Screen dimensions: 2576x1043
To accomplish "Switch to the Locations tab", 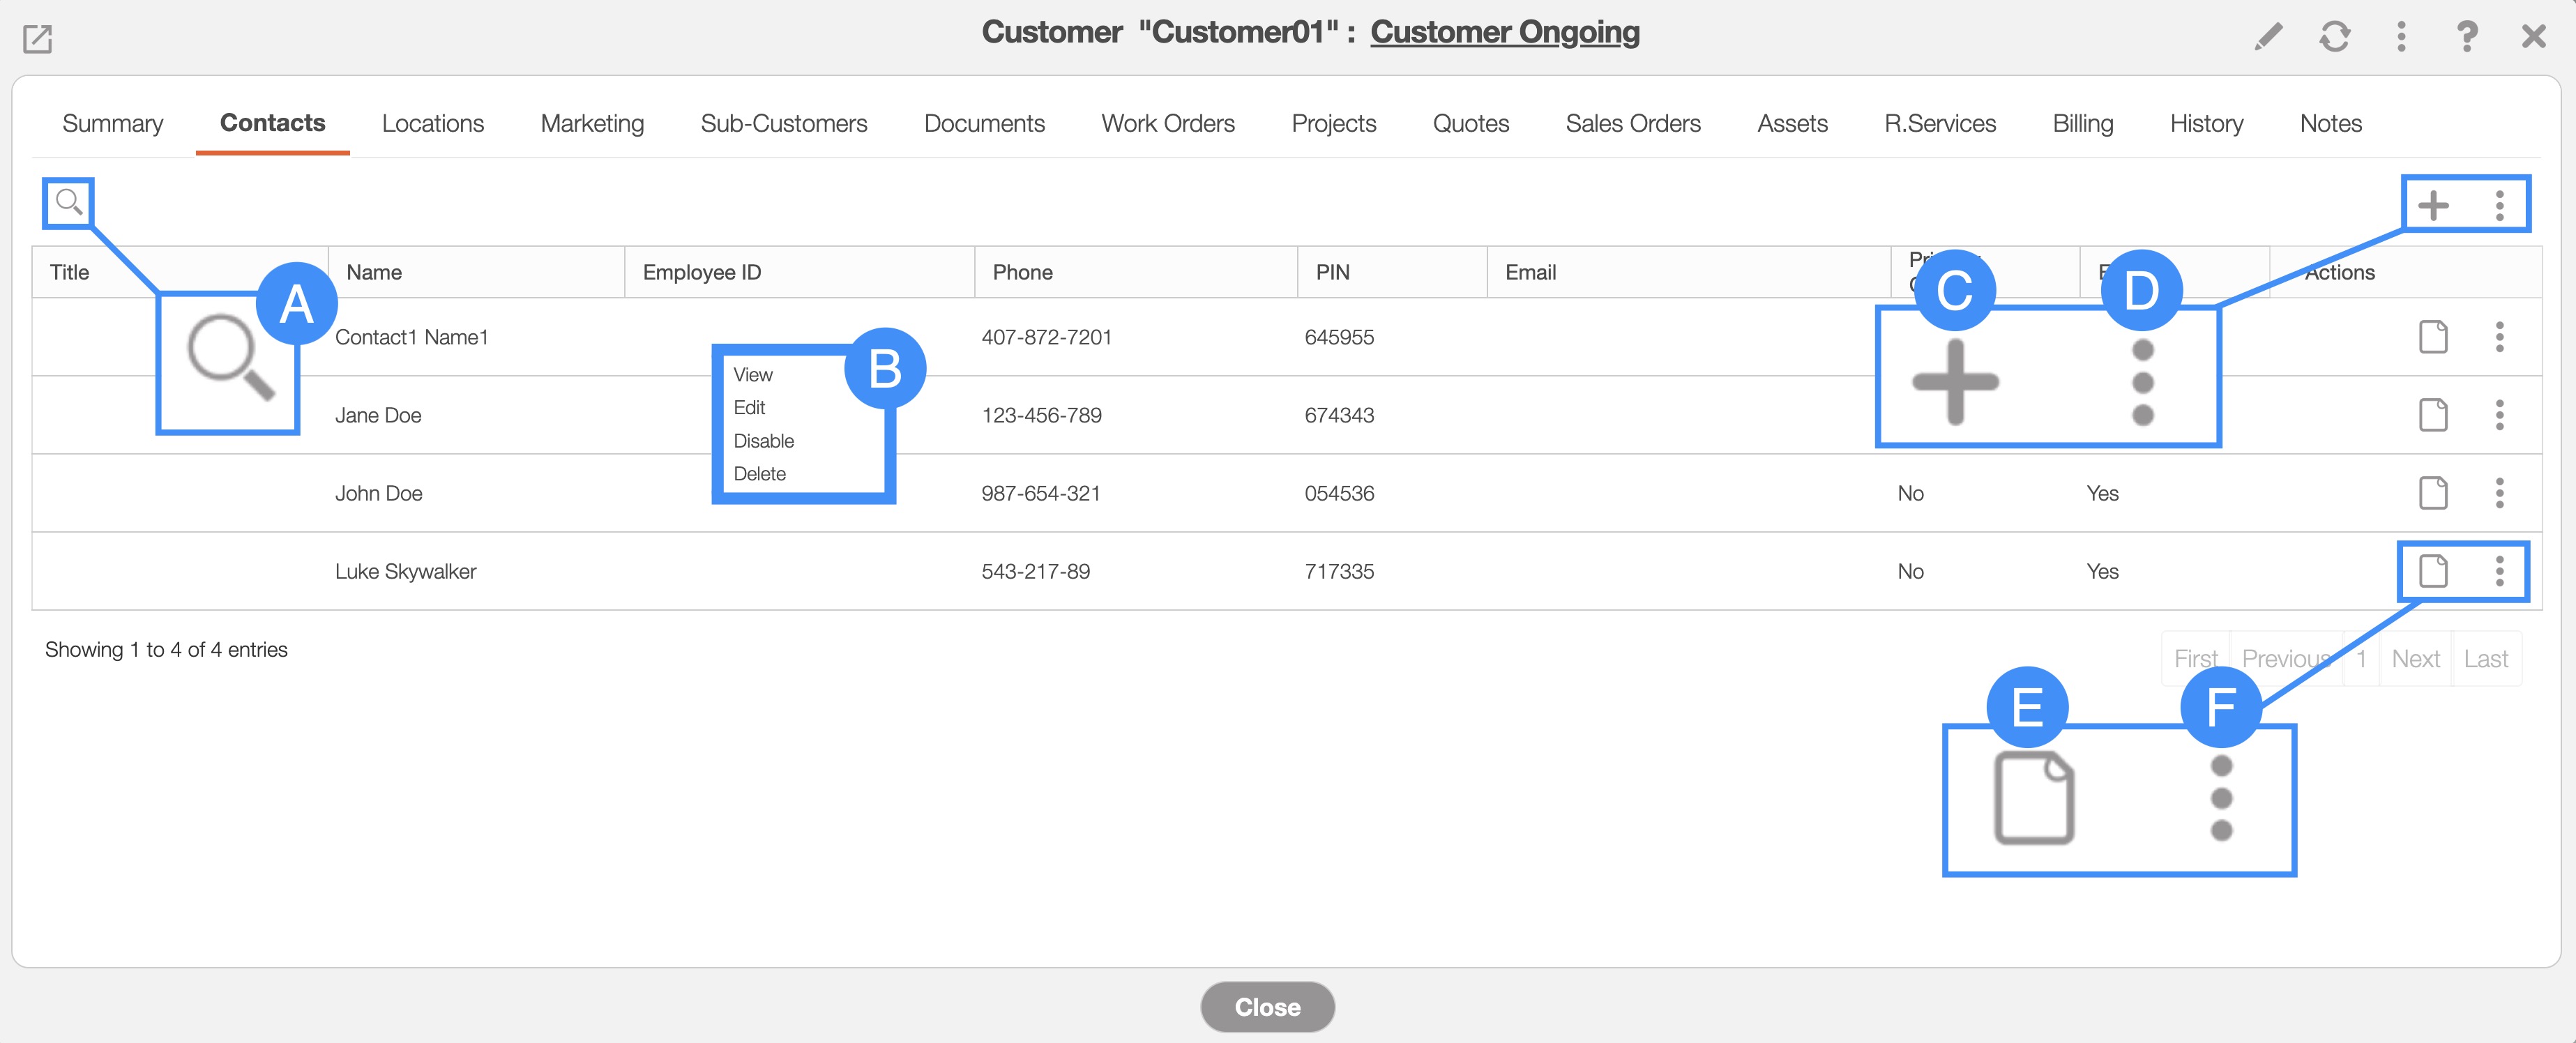I will click(x=432, y=123).
